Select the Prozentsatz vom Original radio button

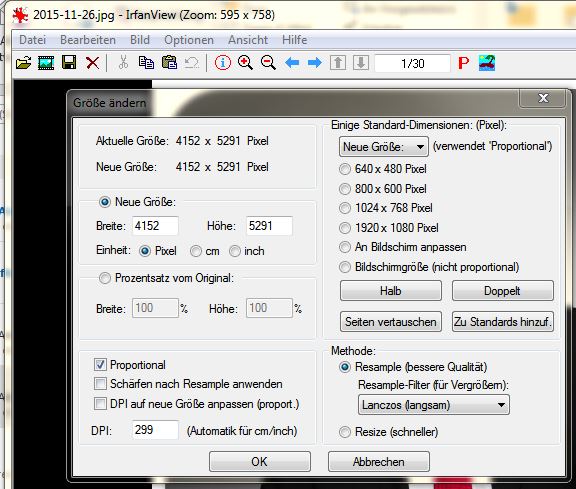tap(105, 278)
